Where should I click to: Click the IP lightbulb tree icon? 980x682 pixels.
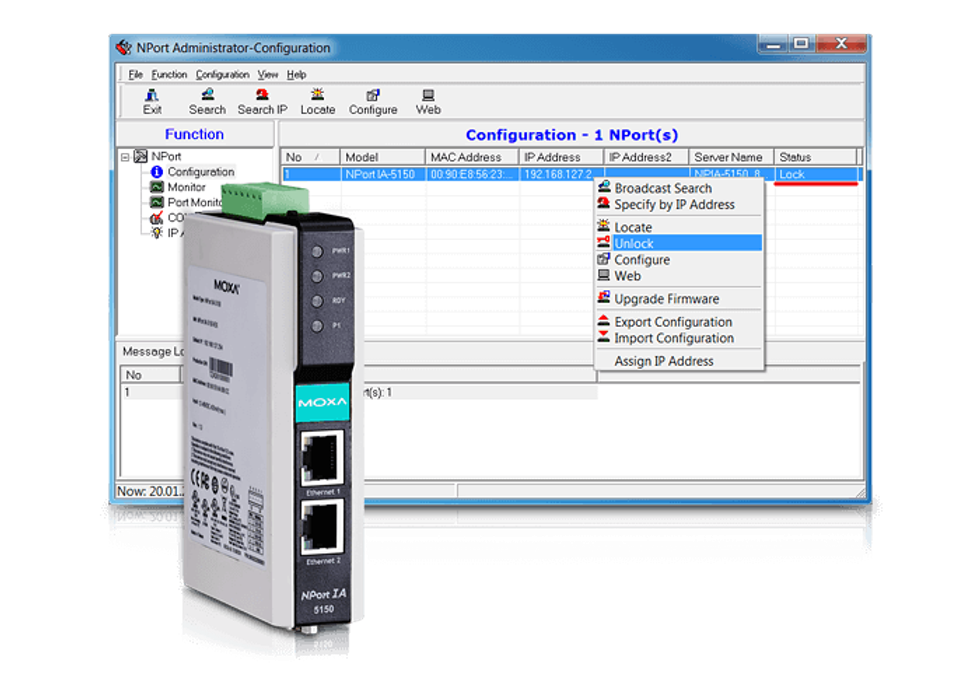pyautogui.click(x=157, y=233)
